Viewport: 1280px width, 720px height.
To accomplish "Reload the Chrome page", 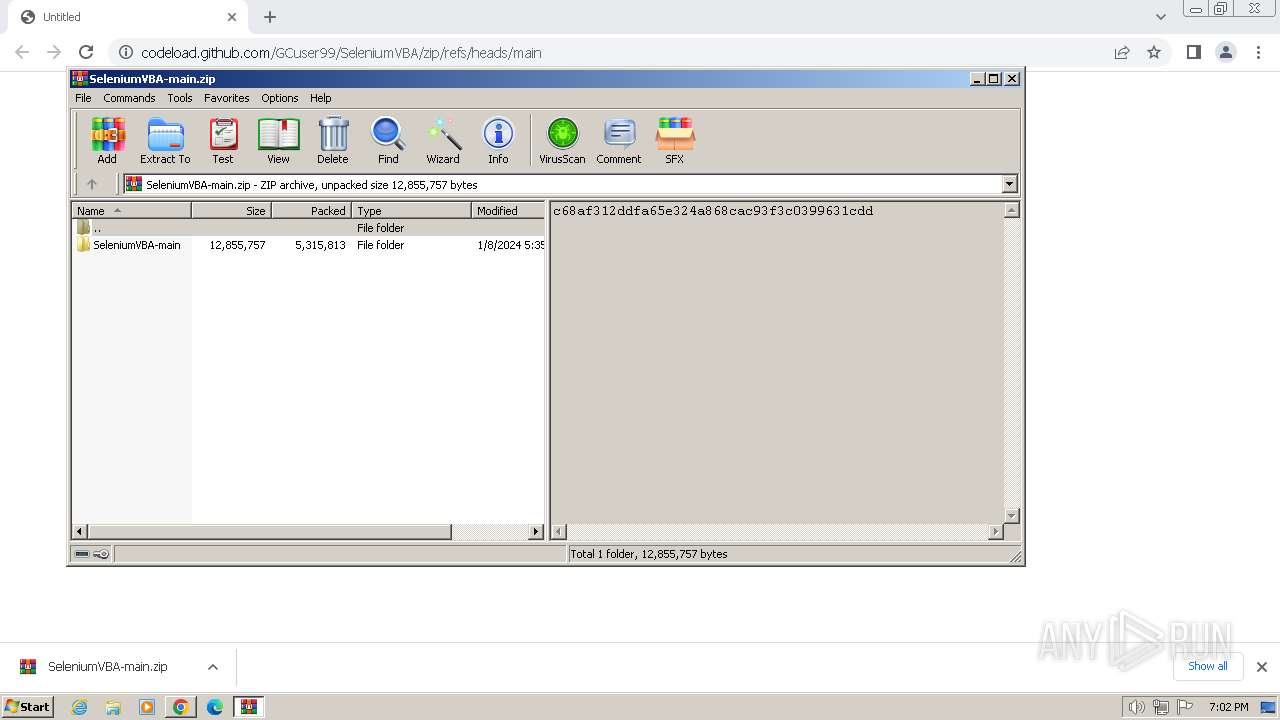I will pos(86,52).
